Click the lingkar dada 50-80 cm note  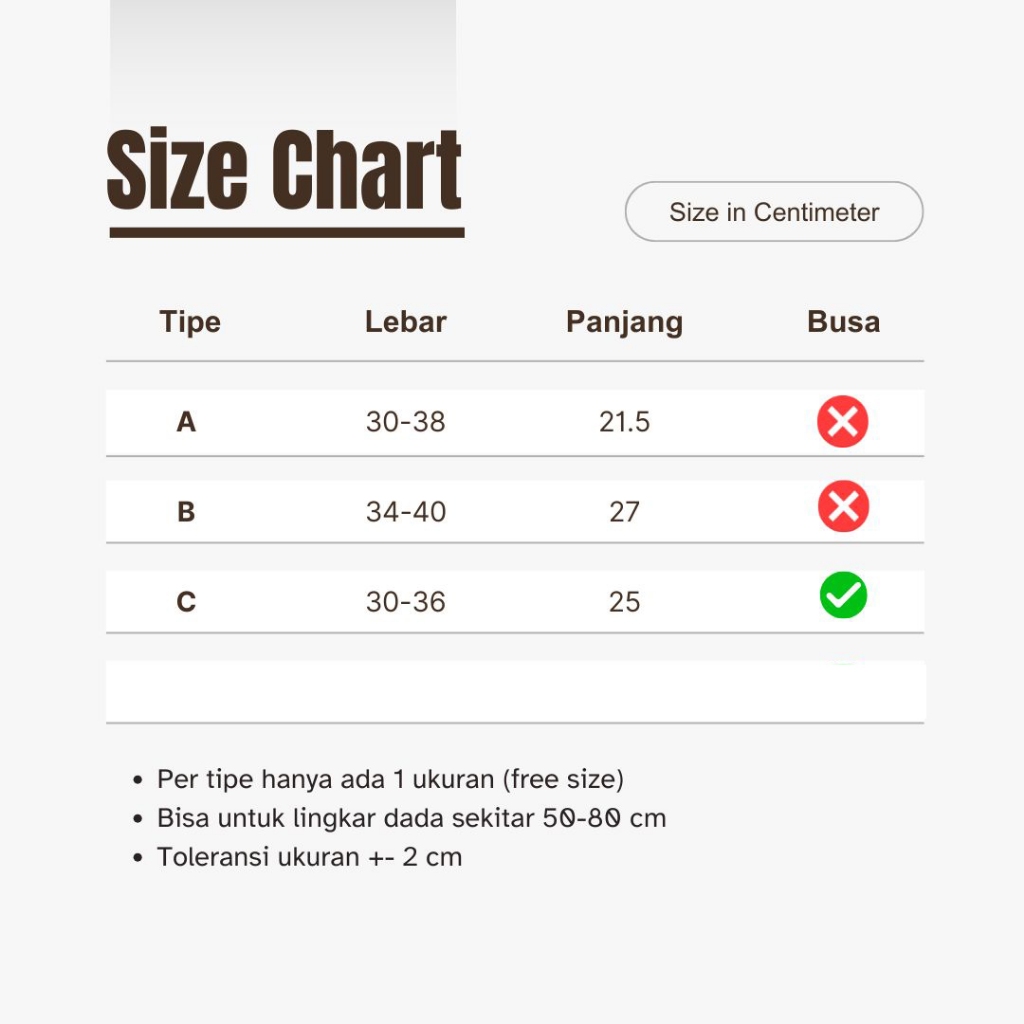click(411, 818)
